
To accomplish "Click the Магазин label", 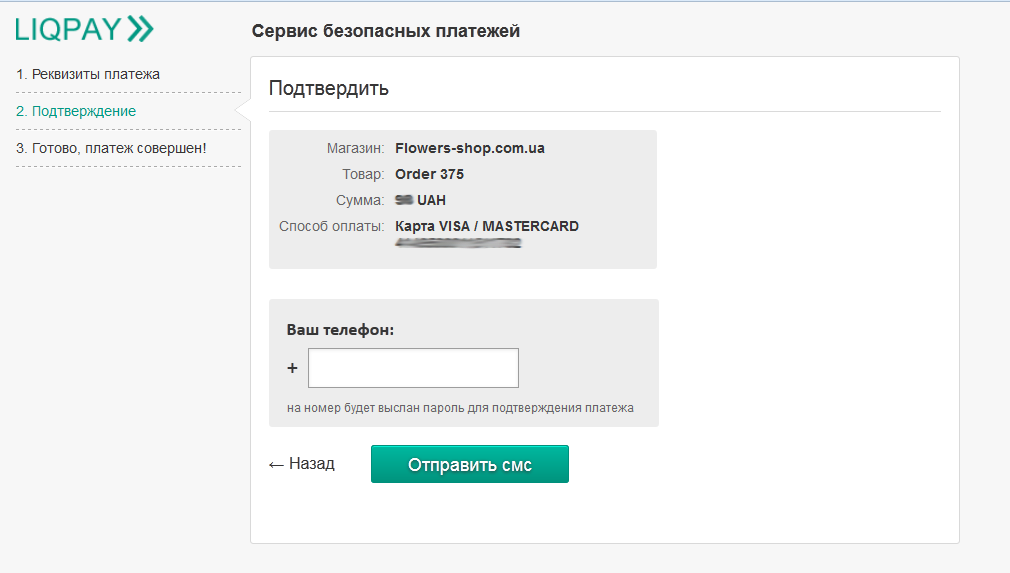I will pyautogui.click(x=355, y=148).
